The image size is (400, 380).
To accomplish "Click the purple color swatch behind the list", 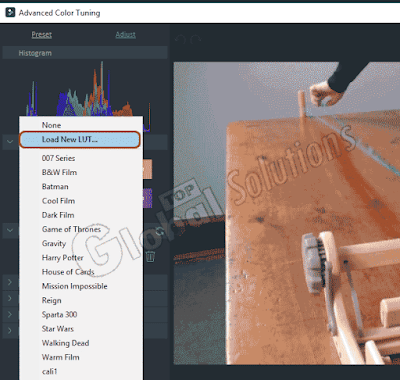I will (x=147, y=198).
